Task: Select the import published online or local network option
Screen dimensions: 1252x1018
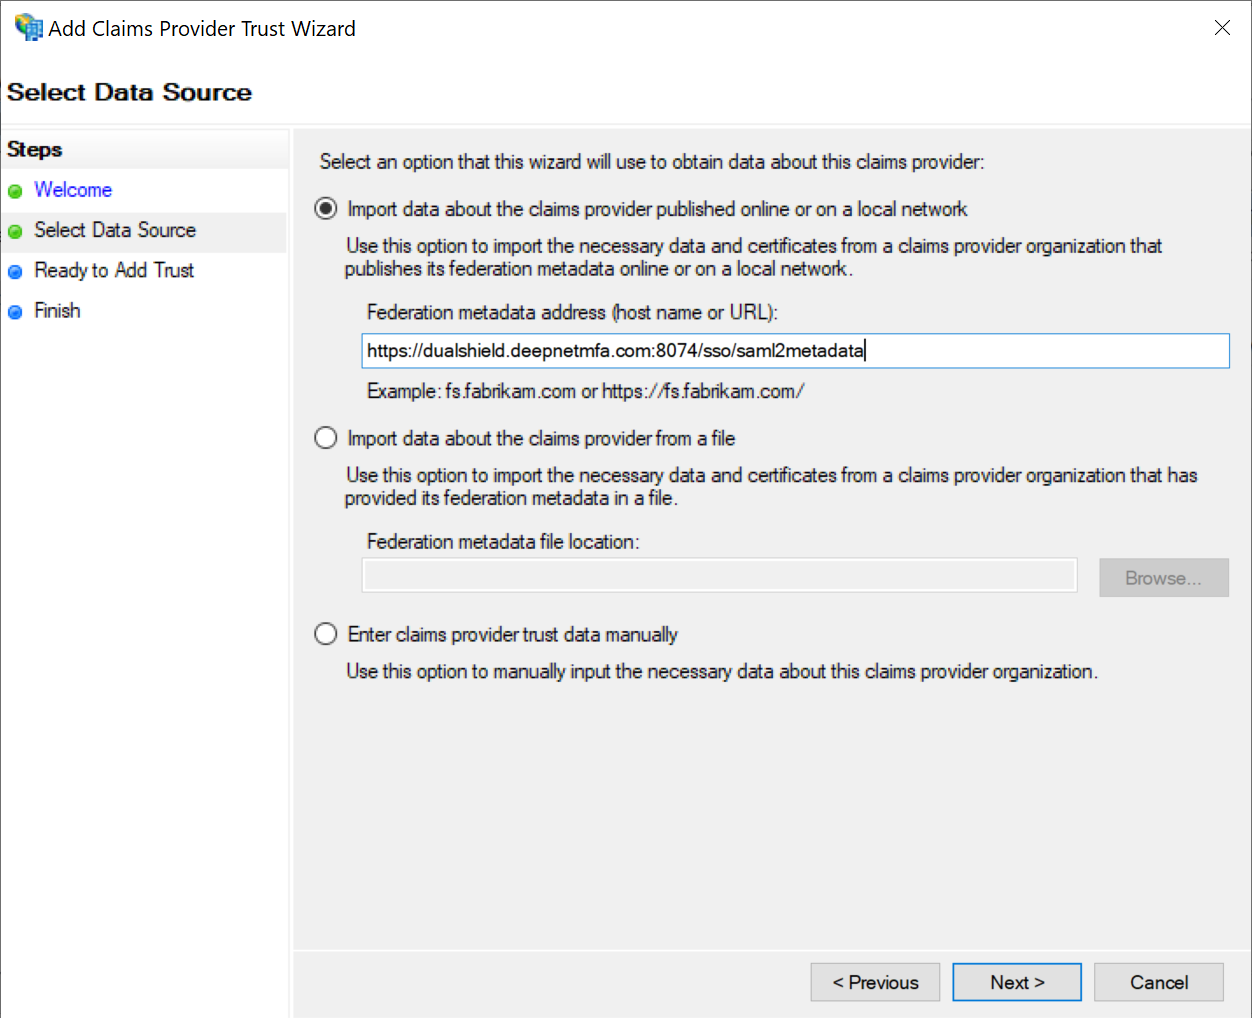Action: [326, 209]
